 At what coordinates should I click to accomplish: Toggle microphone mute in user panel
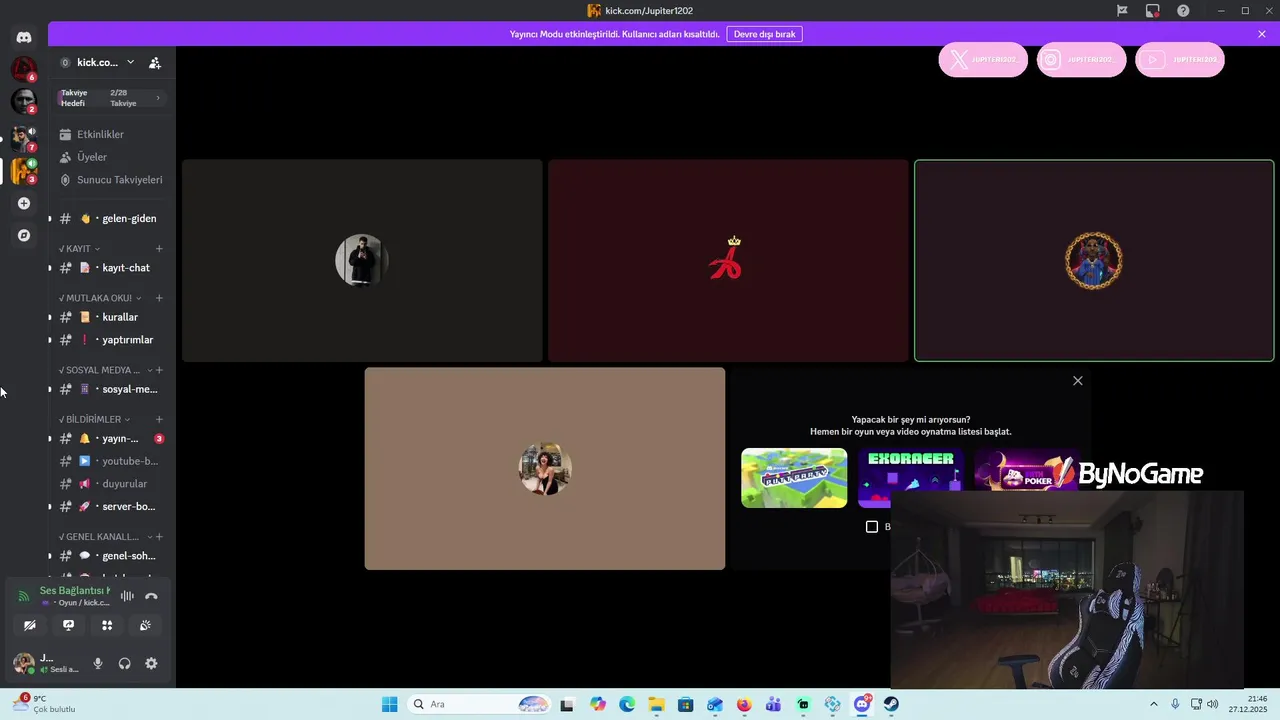coord(98,663)
